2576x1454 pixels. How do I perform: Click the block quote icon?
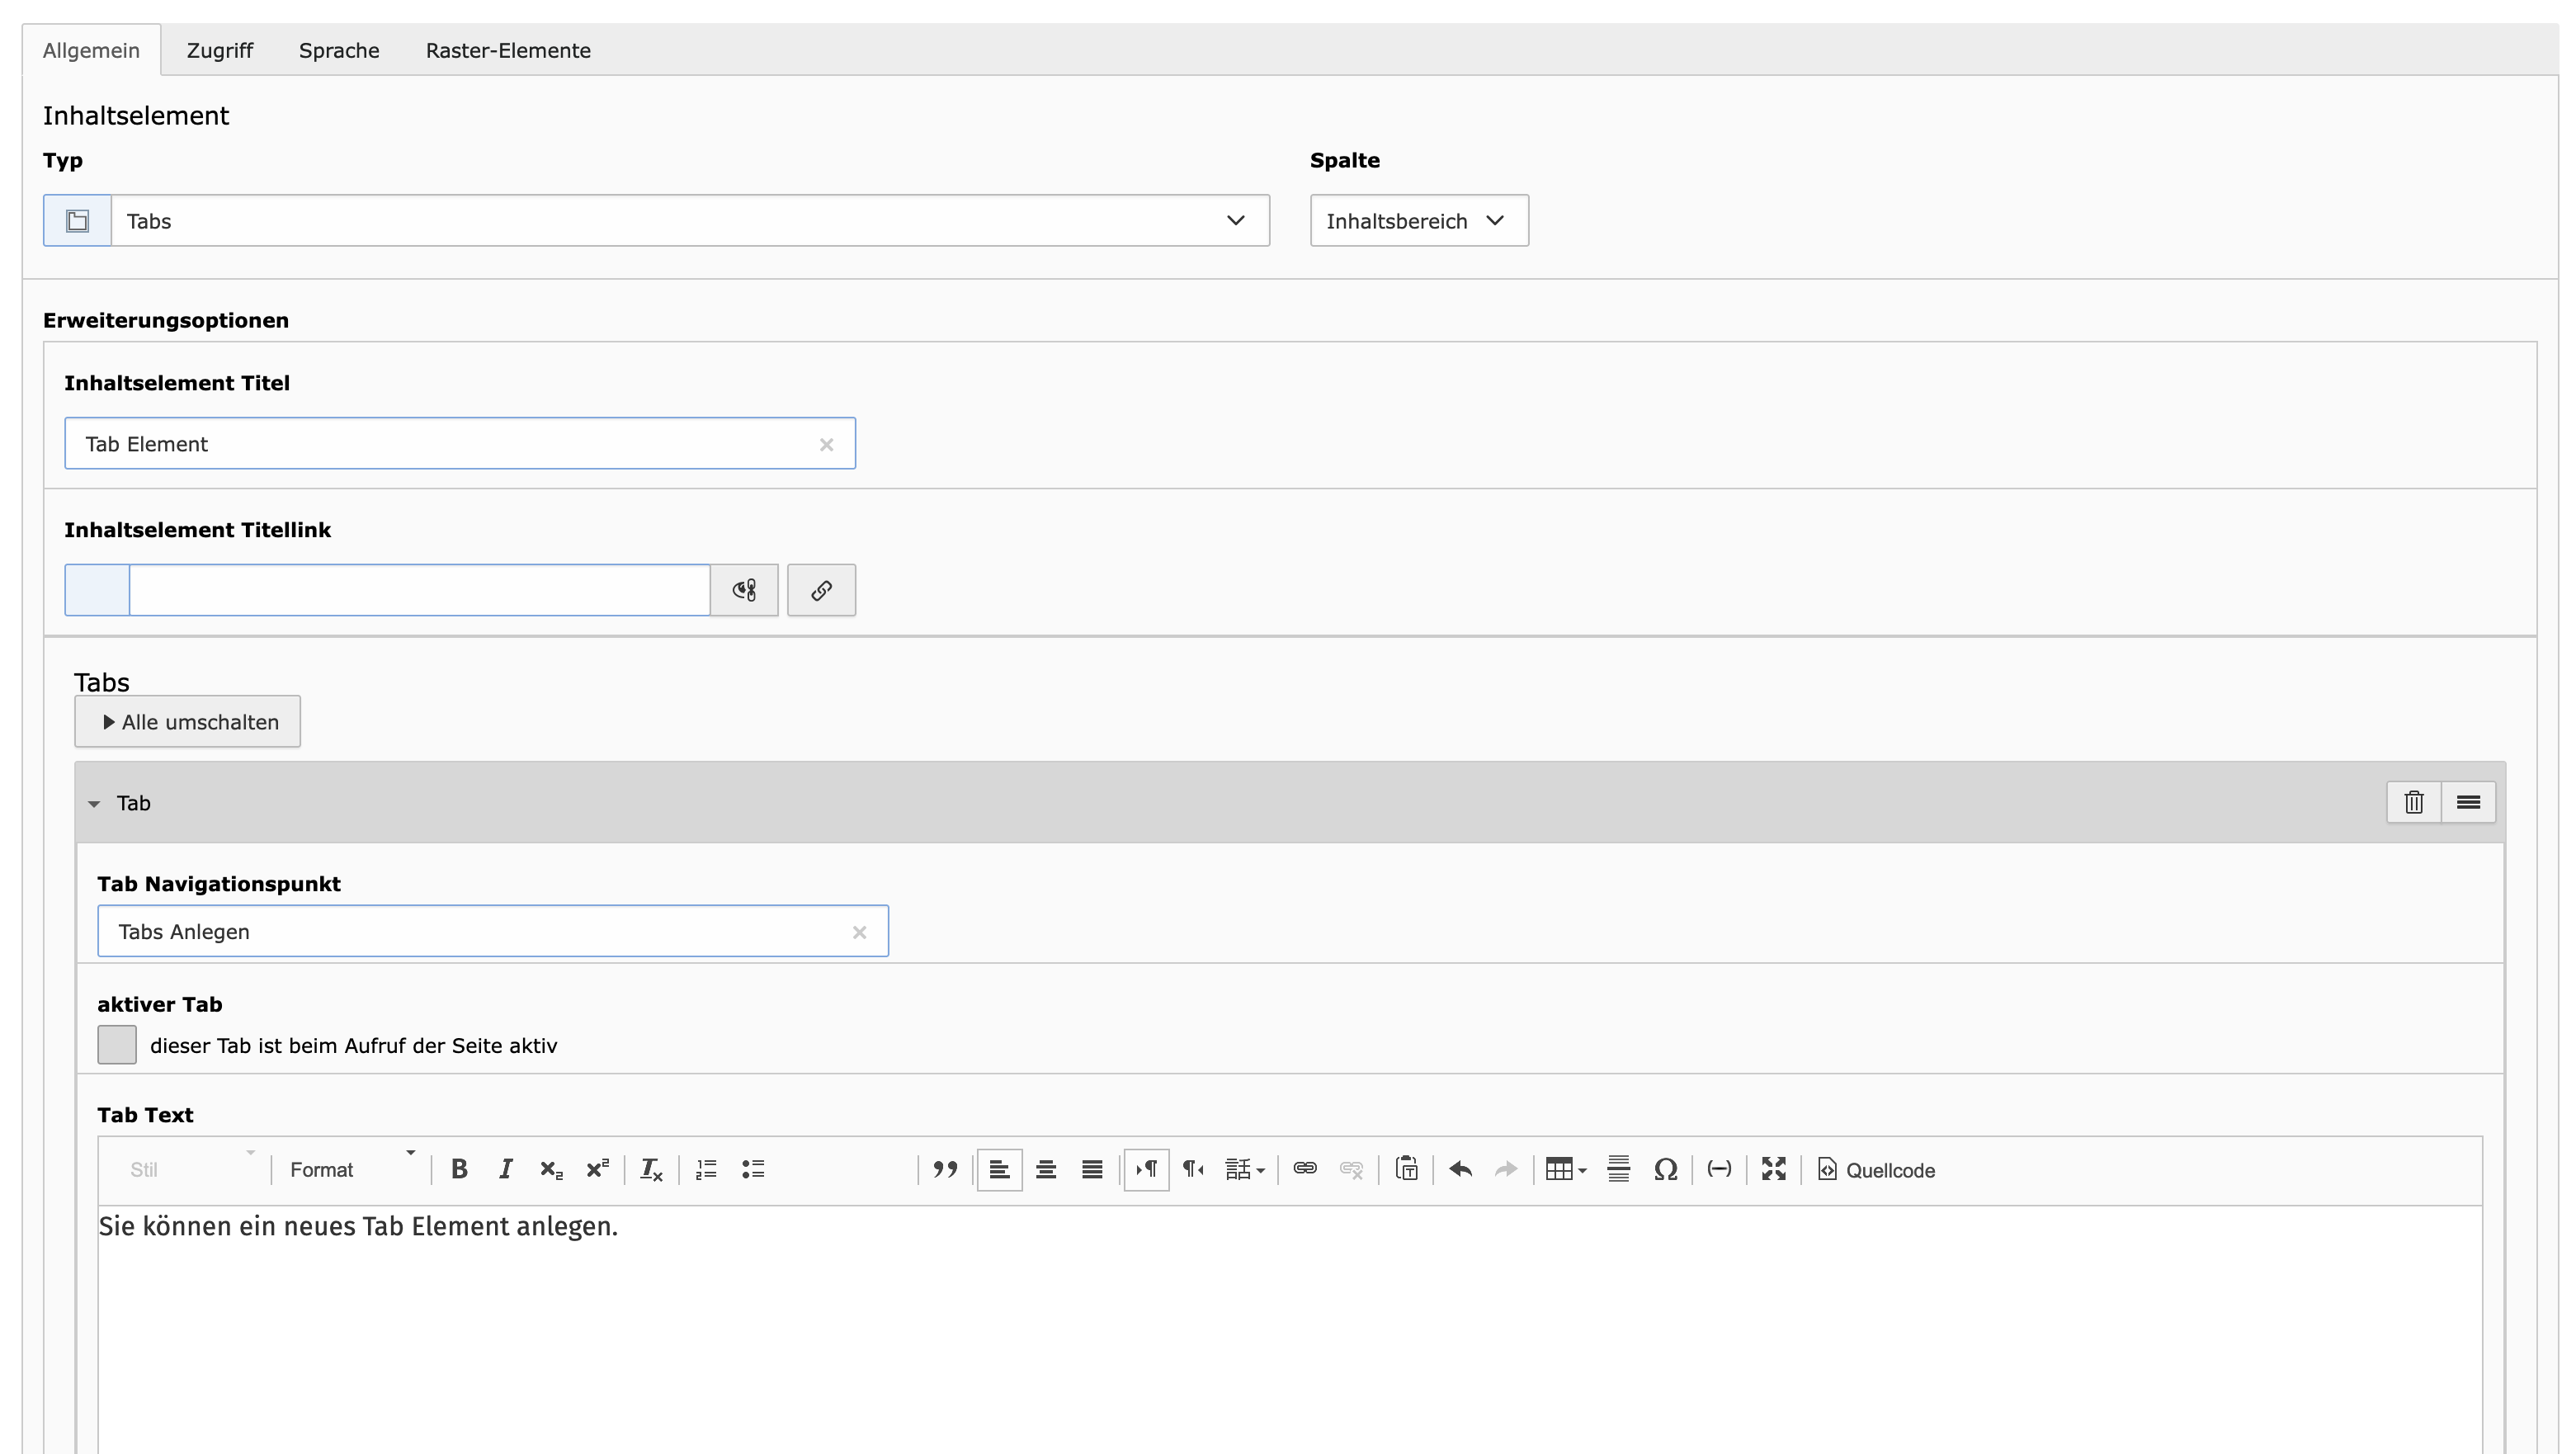[944, 1169]
